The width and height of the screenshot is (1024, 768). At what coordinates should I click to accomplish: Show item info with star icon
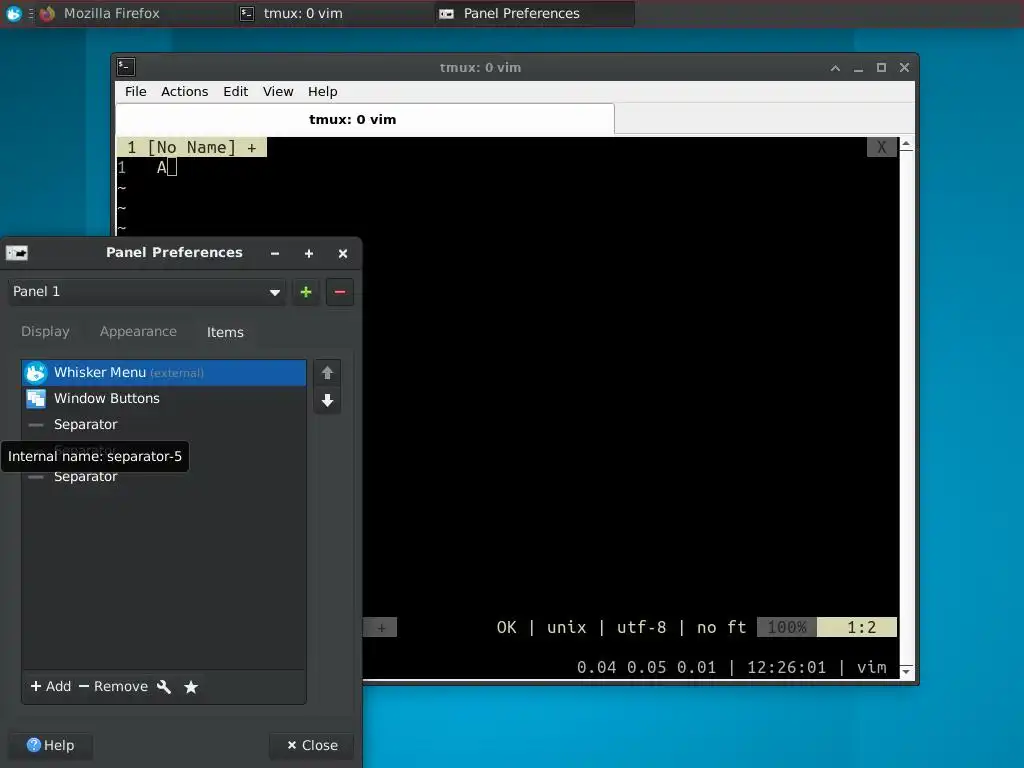coord(191,686)
